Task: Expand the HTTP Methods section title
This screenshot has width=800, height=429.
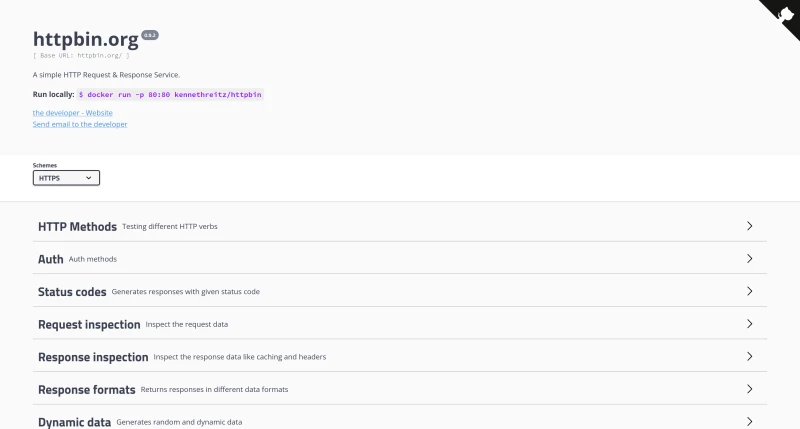Action: (77, 227)
